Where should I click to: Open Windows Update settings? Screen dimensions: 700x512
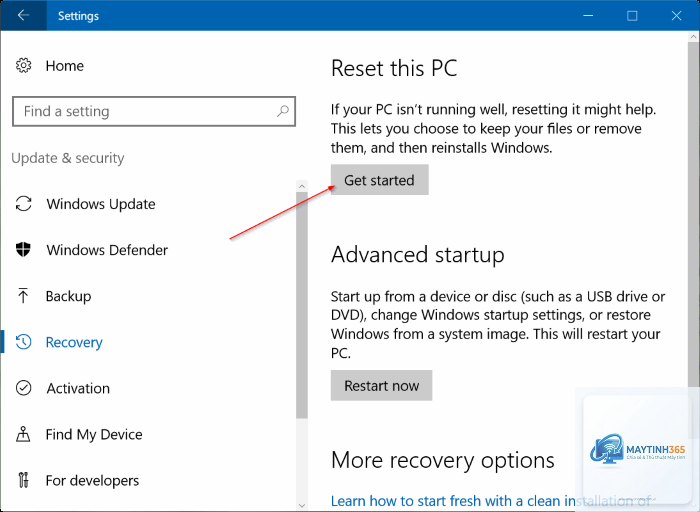(x=101, y=204)
